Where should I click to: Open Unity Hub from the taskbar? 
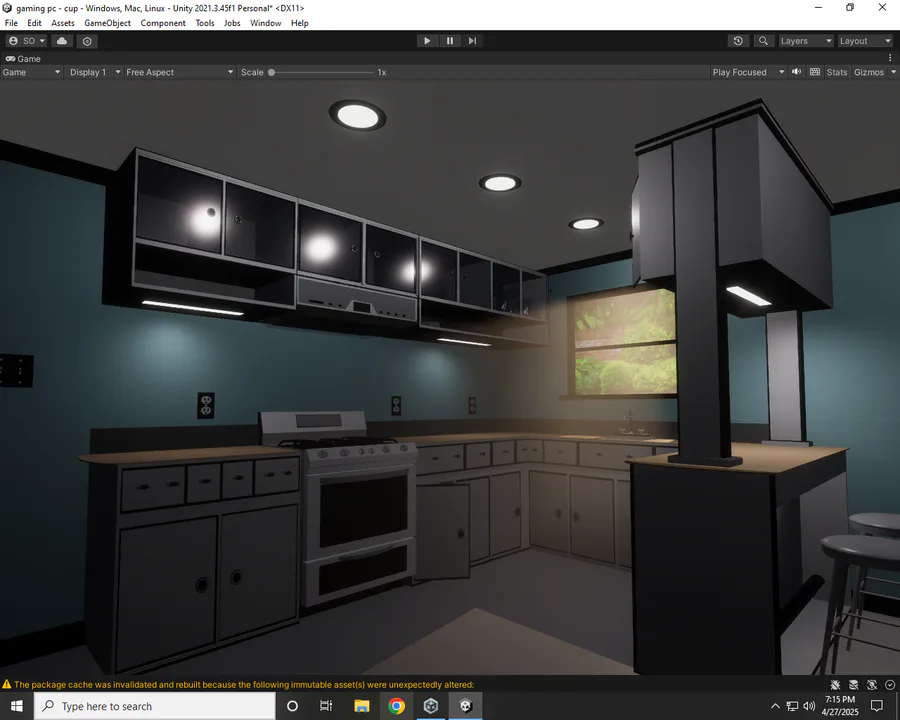430,706
